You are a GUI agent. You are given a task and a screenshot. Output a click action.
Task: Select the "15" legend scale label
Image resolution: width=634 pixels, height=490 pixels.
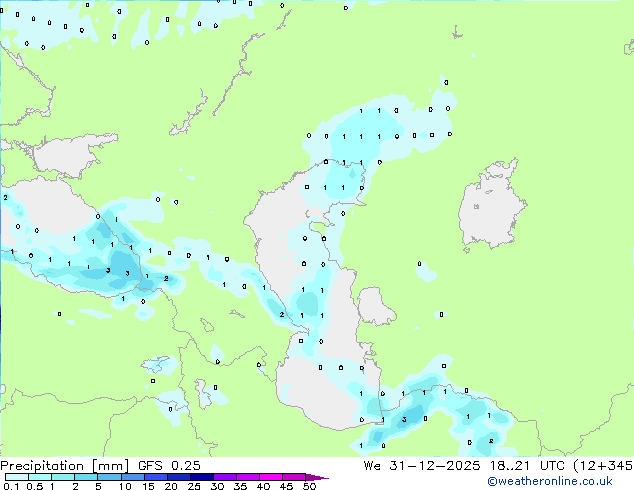click(x=148, y=486)
